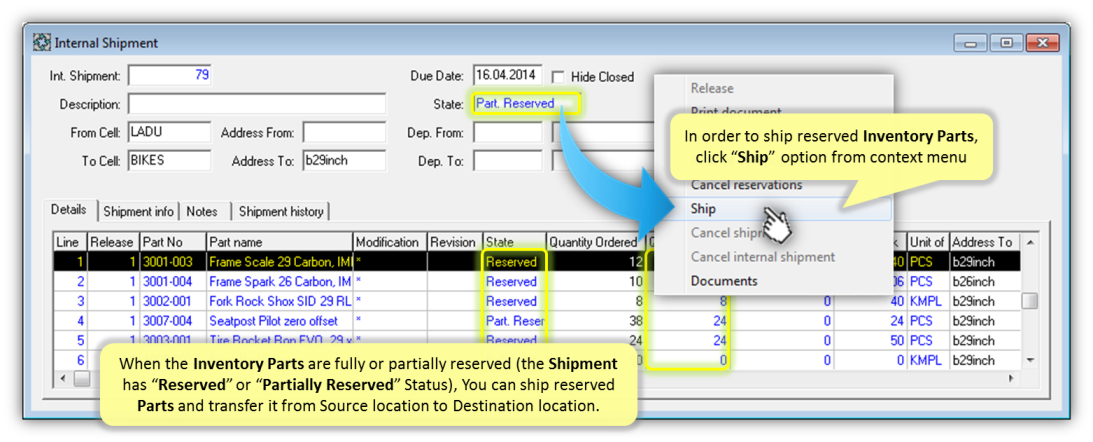The width and height of the screenshot is (1093, 442).
Task: Click the State column header
Action: click(x=514, y=242)
